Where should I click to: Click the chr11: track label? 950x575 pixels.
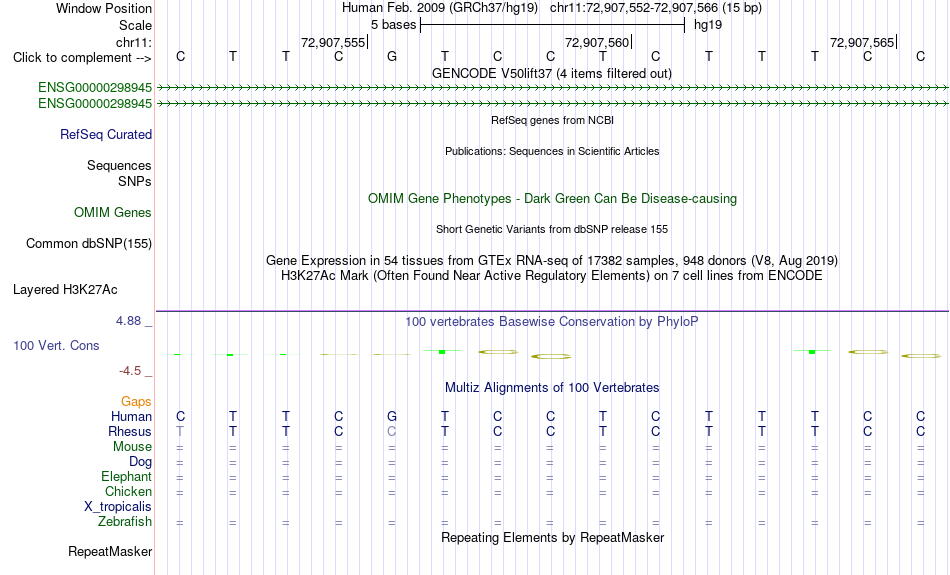click(x=133, y=42)
